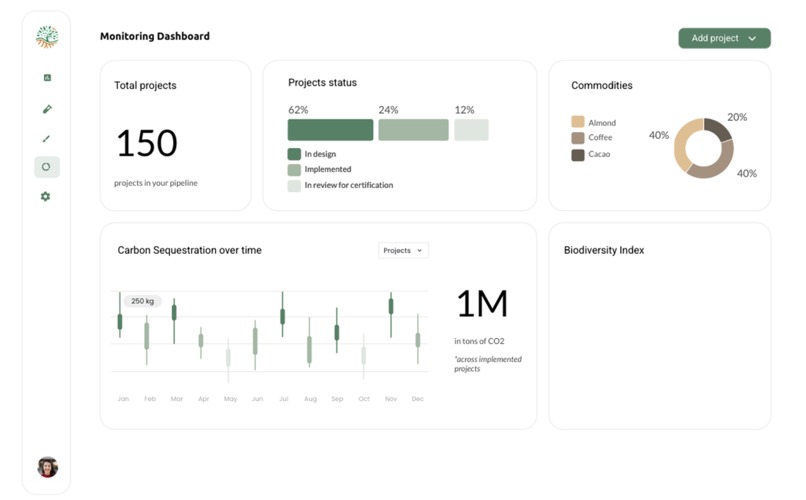Click the tree logo in the sidebar
This screenshot has width=806, height=500.
(47, 37)
